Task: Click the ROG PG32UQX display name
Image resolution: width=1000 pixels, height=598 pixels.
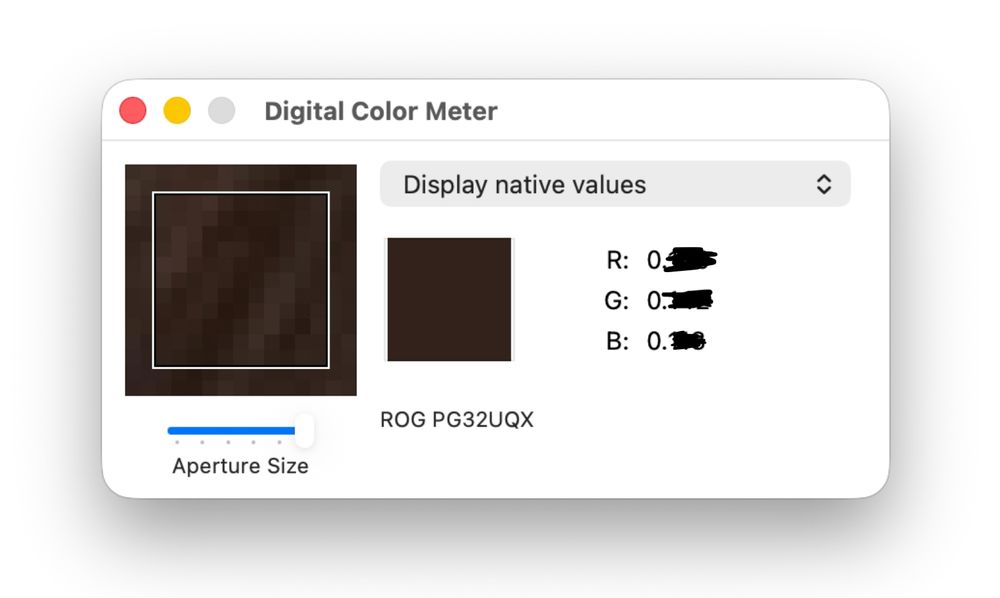Action: (x=457, y=419)
